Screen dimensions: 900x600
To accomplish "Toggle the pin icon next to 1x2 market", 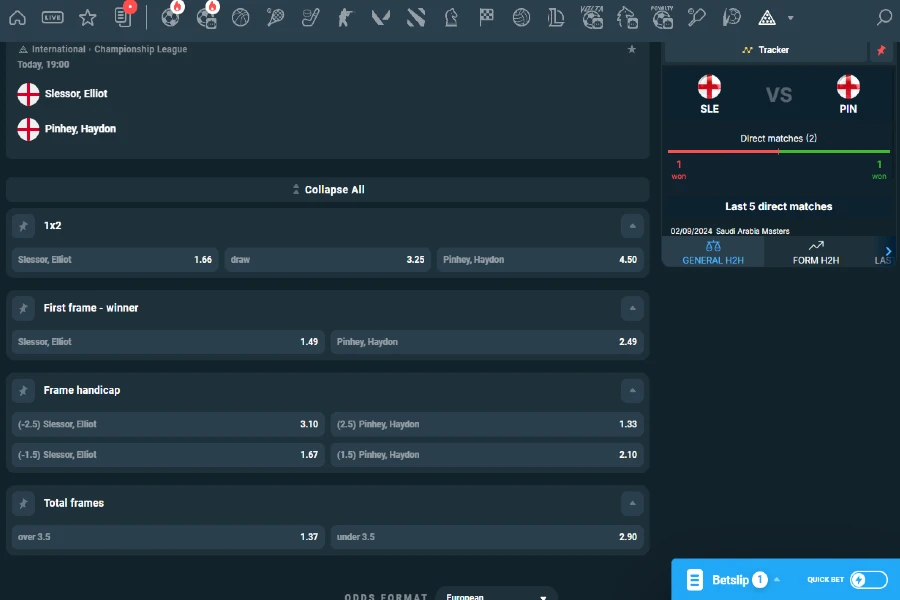I will (x=23, y=226).
